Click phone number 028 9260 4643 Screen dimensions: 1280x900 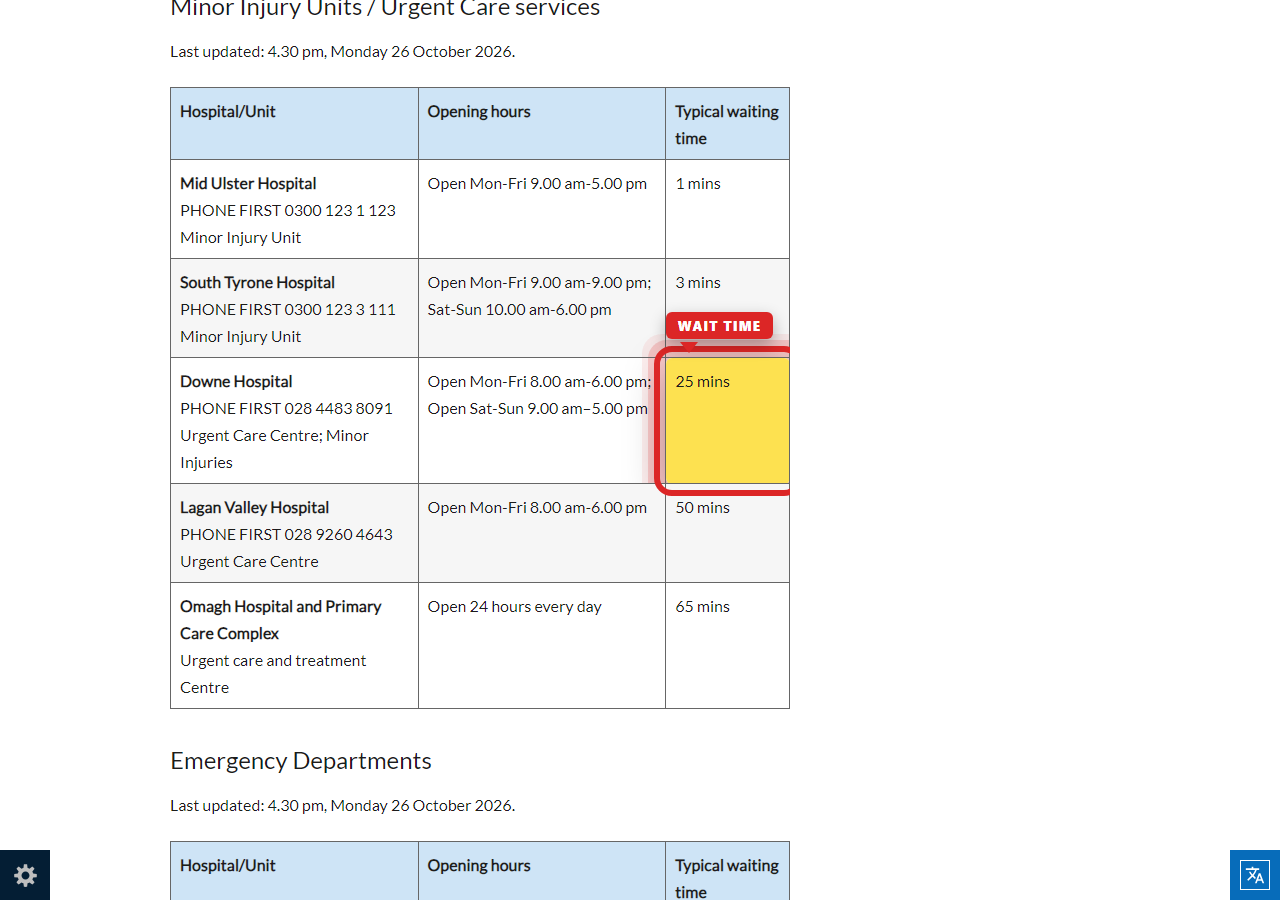(x=338, y=534)
